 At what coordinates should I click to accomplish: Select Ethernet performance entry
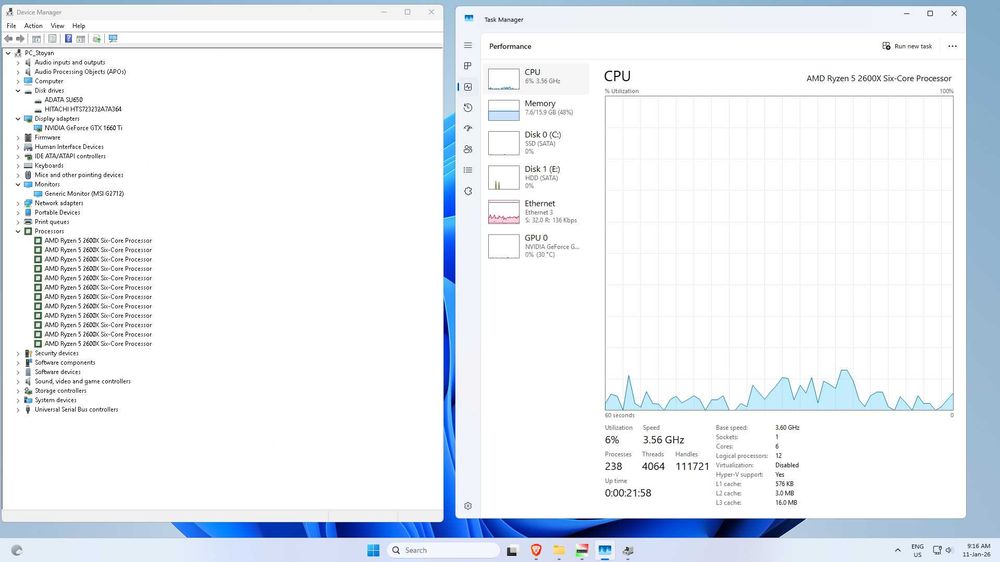point(536,212)
